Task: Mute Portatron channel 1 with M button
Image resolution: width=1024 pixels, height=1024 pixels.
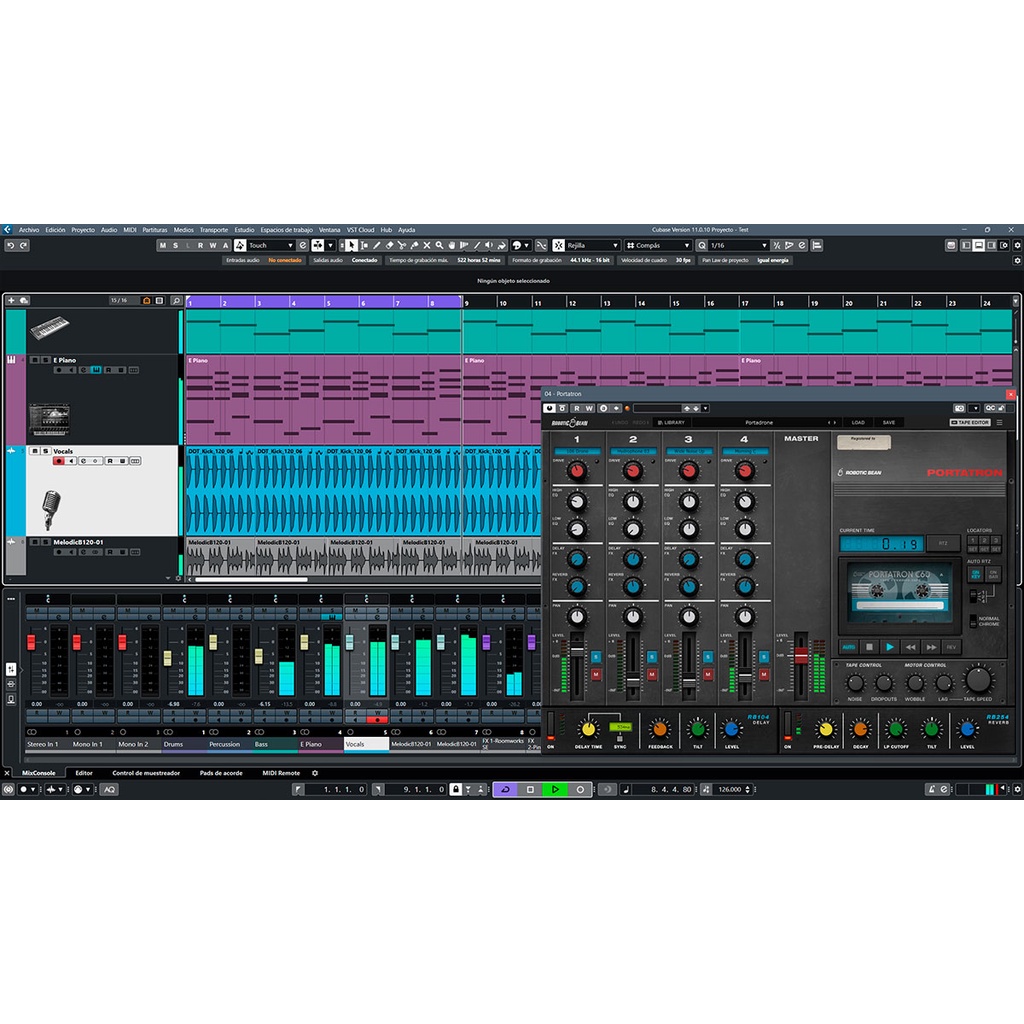Action: coord(595,675)
